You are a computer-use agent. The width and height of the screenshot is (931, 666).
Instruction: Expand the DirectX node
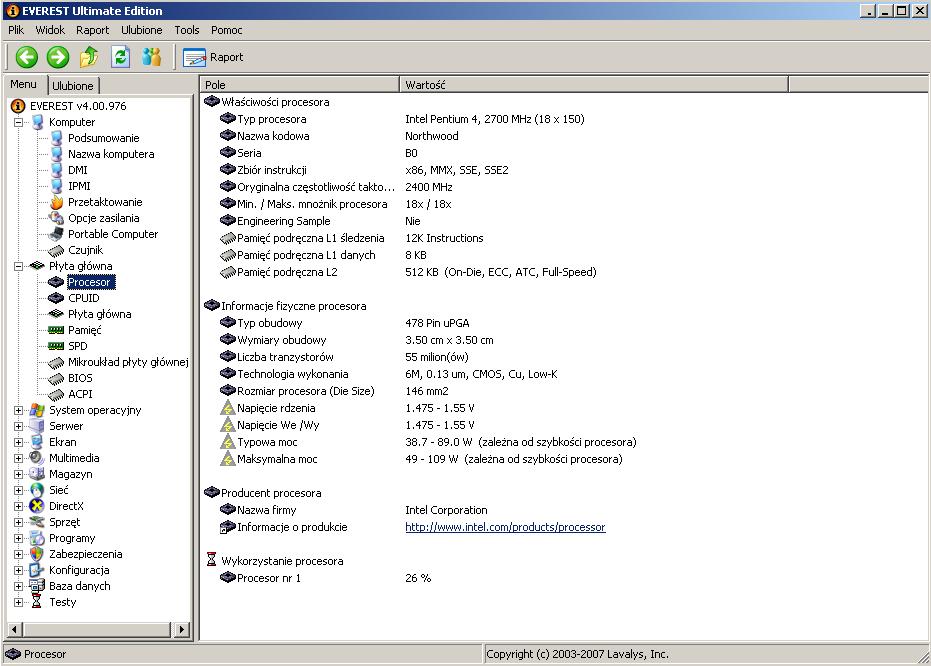tap(18, 506)
